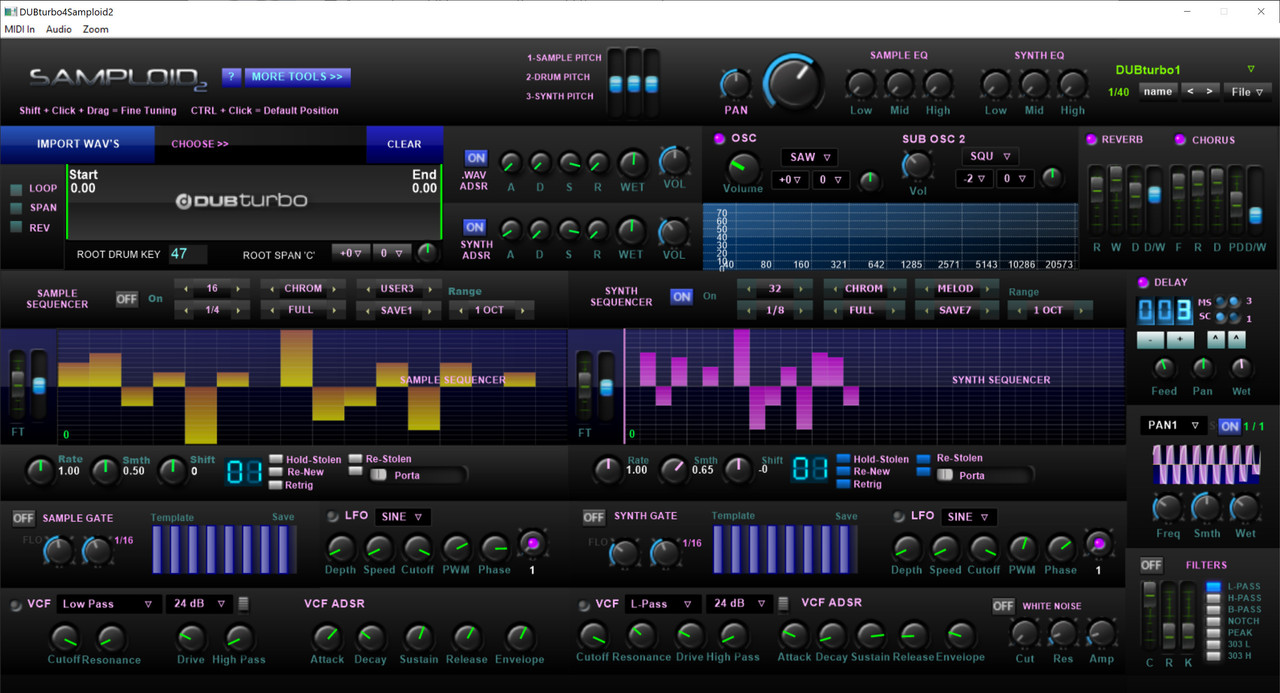Click the WAV ADSR Attack knob
Viewport: 1280px width, 693px height.
(510, 162)
